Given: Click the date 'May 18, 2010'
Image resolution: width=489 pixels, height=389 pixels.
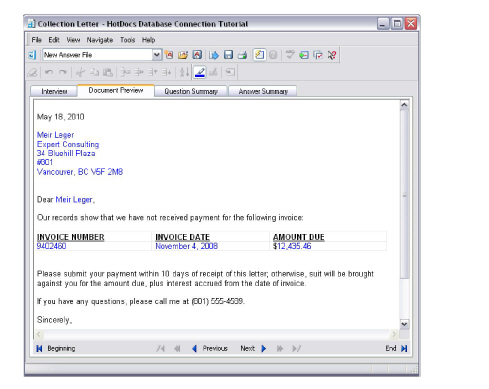Looking at the screenshot, I should [x=61, y=117].
